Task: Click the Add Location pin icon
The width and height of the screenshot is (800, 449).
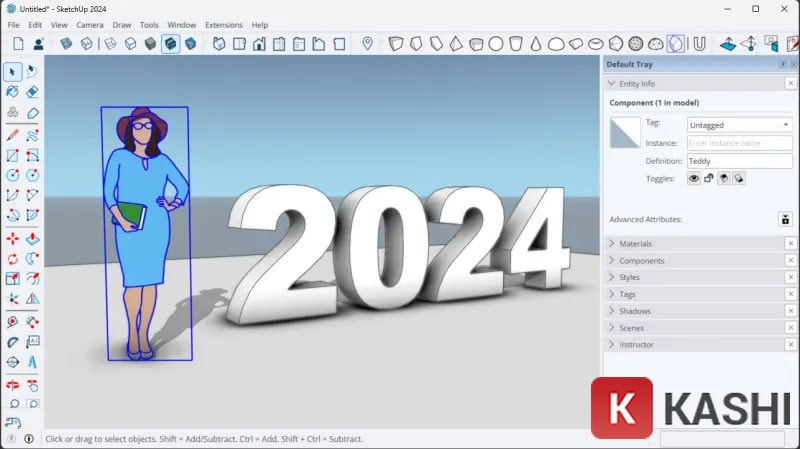Action: tap(367, 44)
